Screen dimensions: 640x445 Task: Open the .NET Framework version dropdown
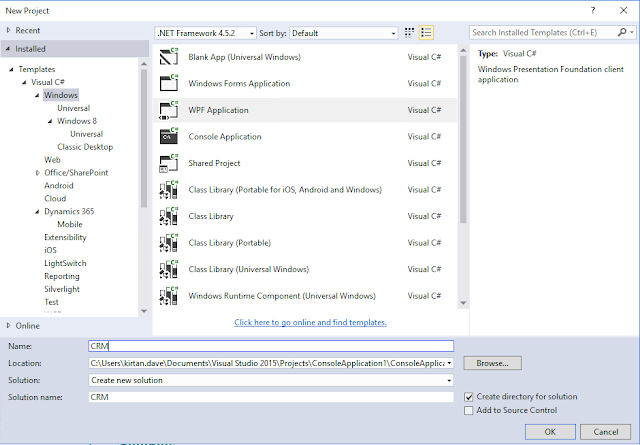[206, 33]
